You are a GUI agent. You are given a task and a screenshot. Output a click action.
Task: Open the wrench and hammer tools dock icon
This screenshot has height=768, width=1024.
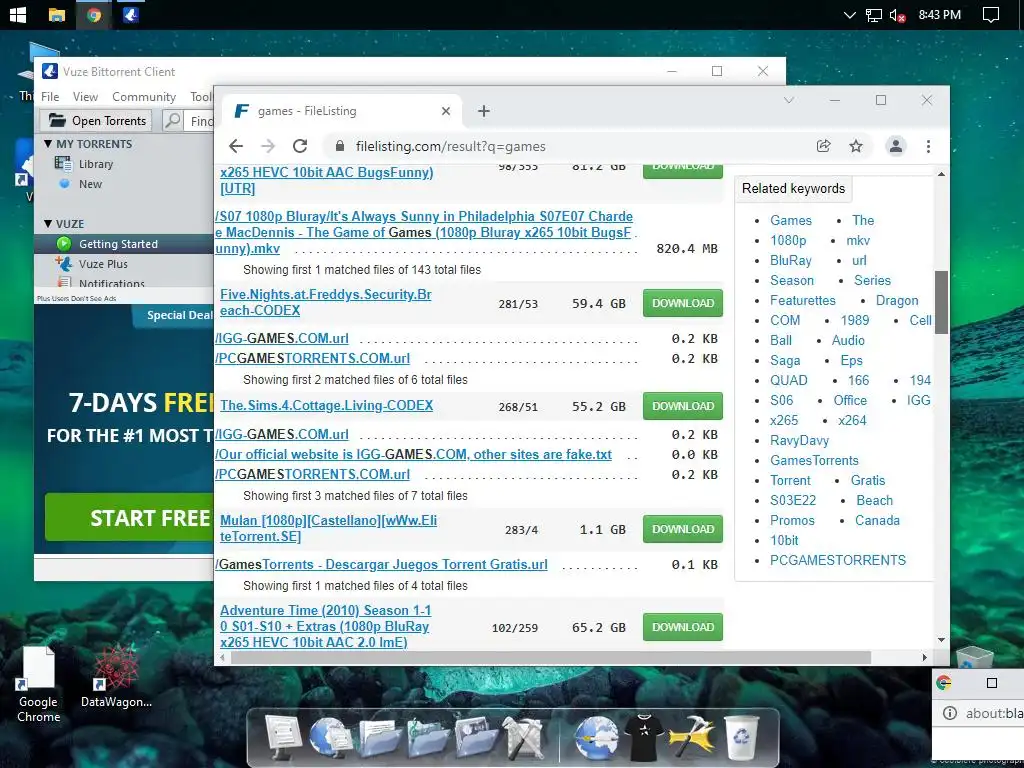[x=523, y=738]
